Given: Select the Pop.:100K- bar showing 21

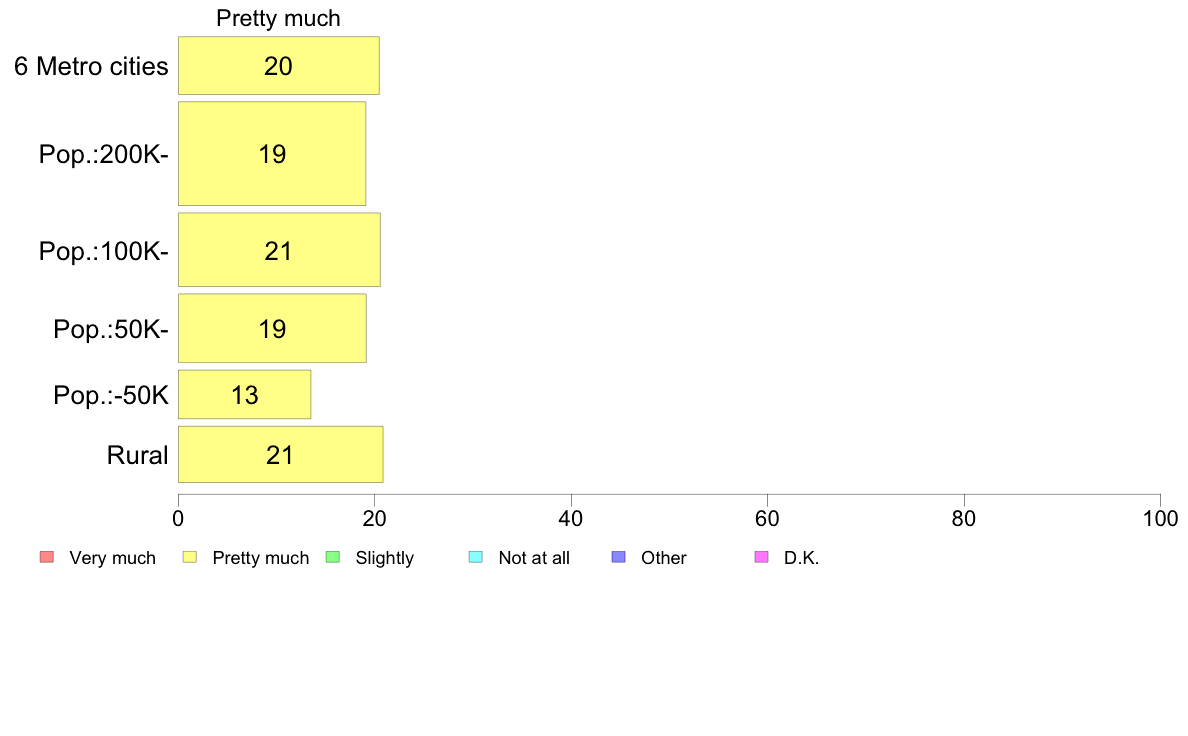Looking at the screenshot, I should (x=280, y=250).
